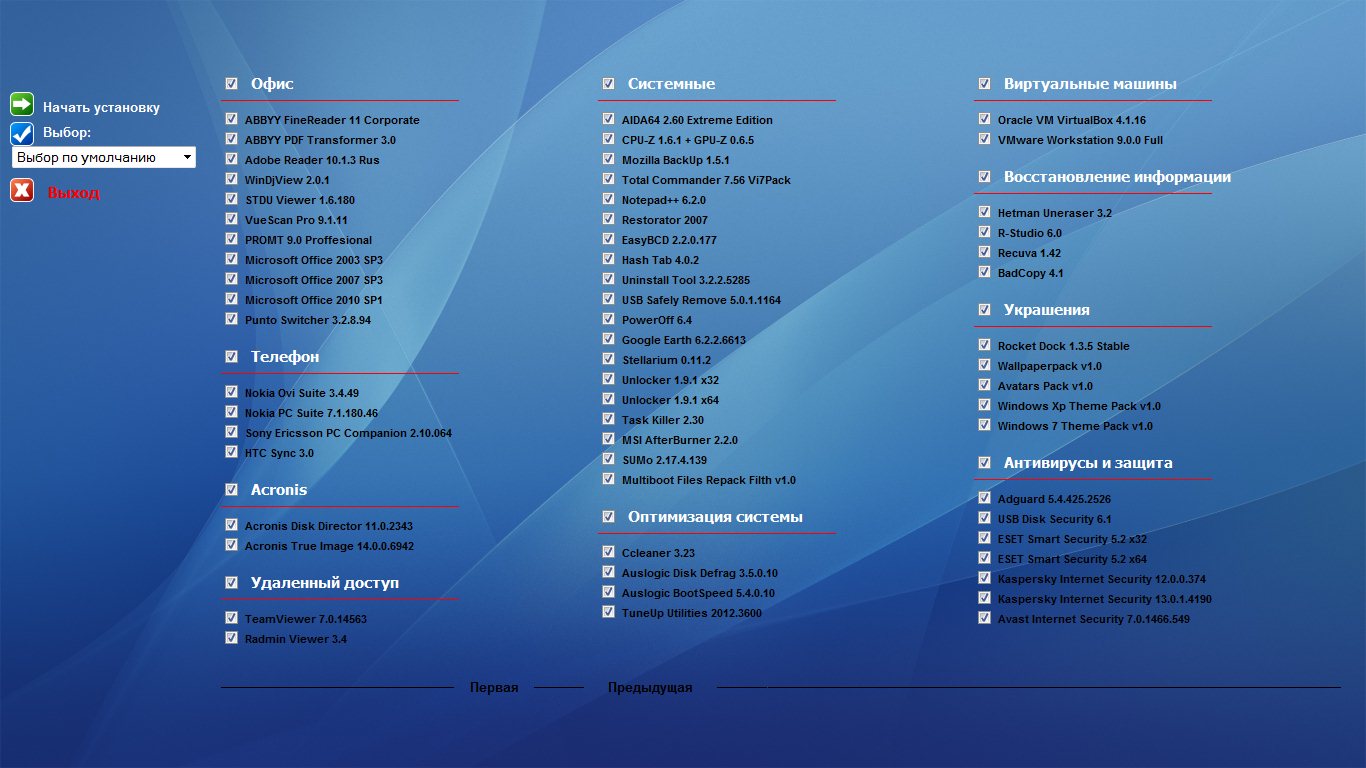Screen dimensions: 1366x768
Task: Uncheck ABBYY FineReader 11 Corporate
Action: (x=232, y=120)
